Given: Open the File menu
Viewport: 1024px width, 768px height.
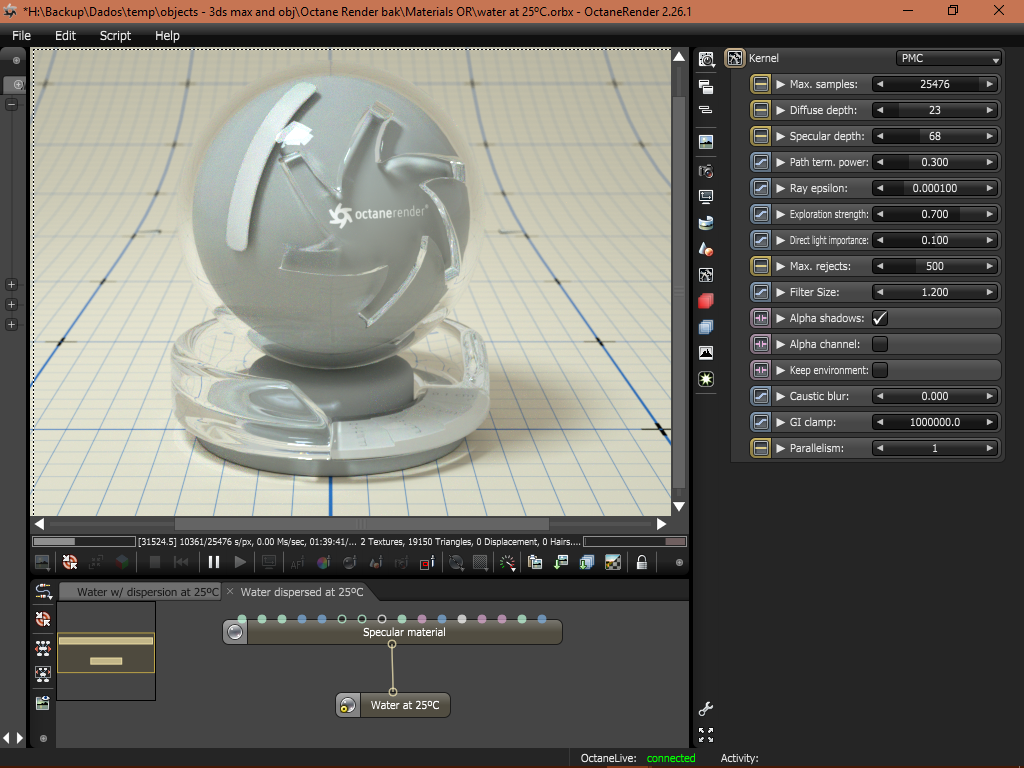Looking at the screenshot, I should (x=21, y=35).
